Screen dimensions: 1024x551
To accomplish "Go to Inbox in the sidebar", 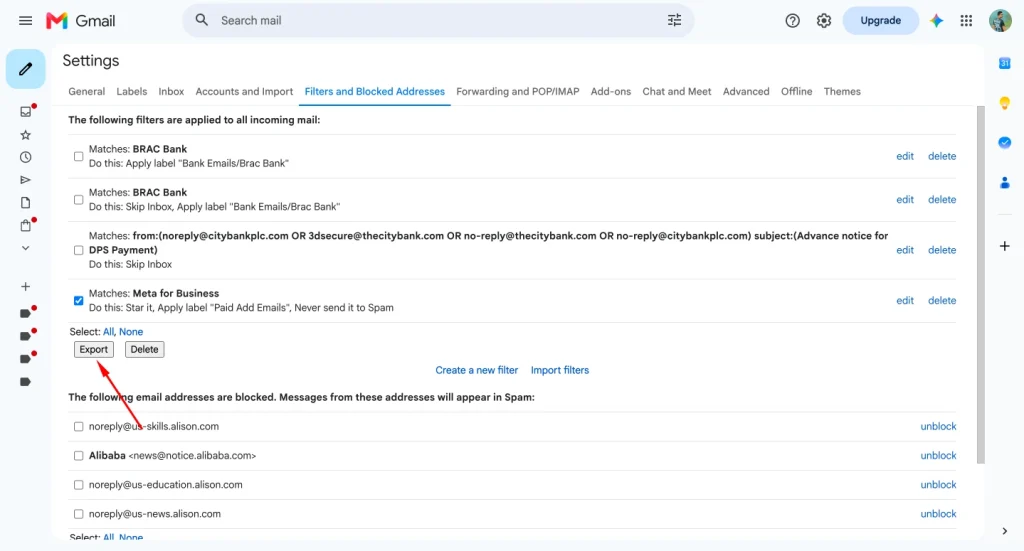I will 25,112.
